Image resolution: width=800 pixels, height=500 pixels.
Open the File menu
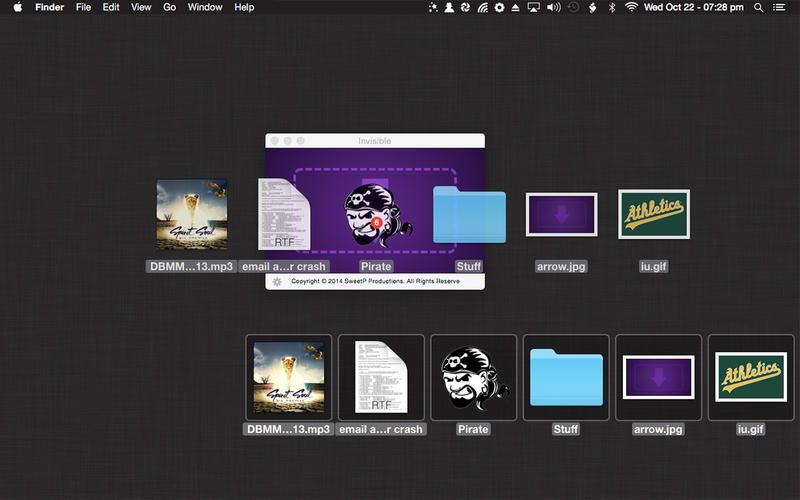point(84,7)
